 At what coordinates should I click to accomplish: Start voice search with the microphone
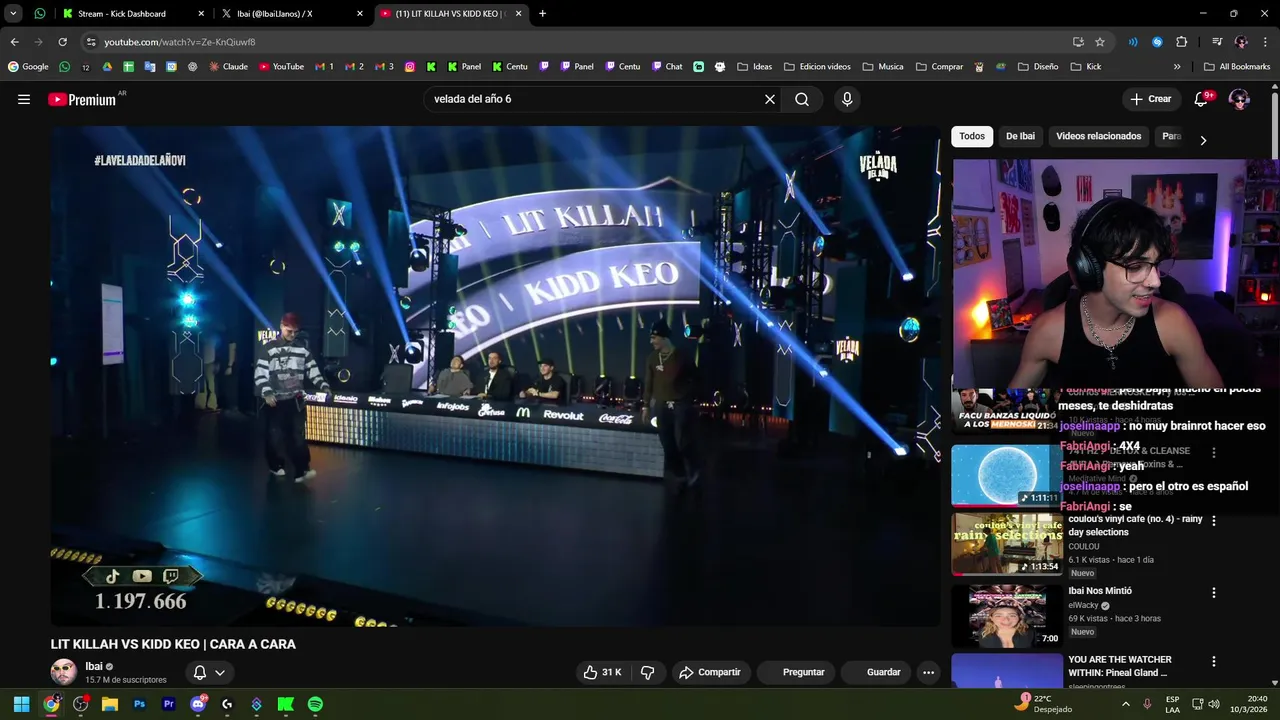847,99
